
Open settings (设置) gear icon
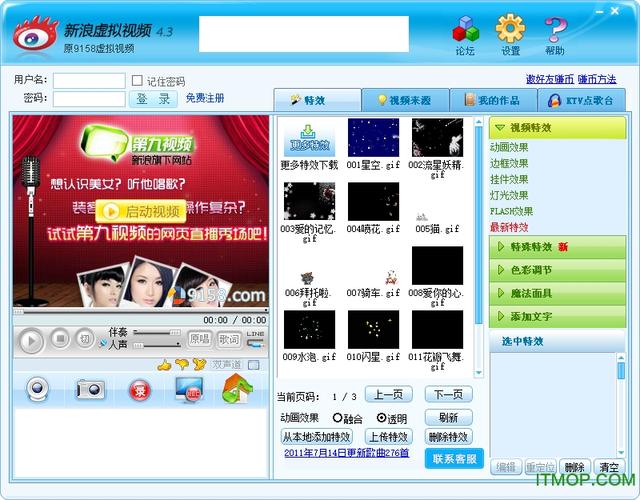(x=510, y=32)
